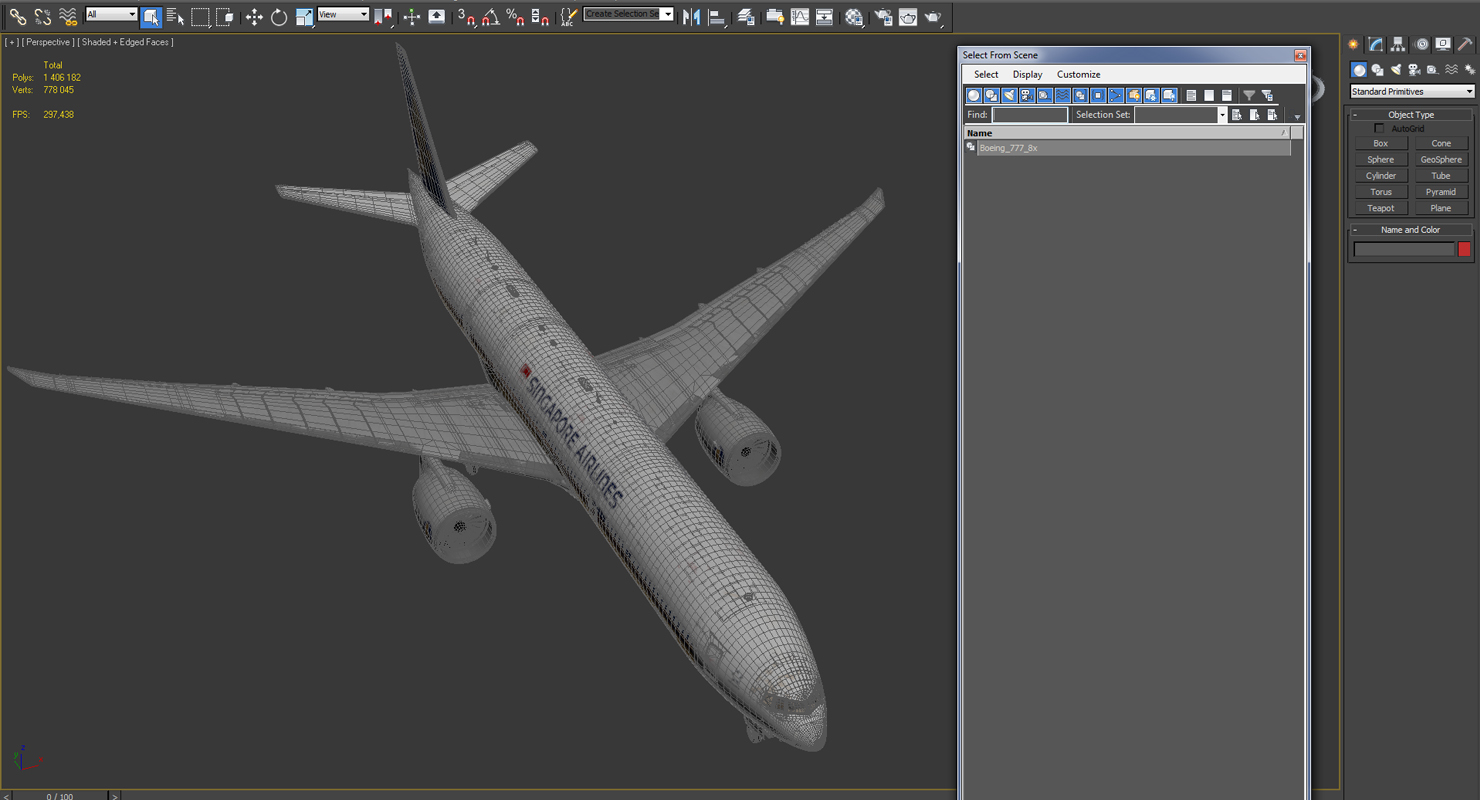
Task: Toggle Display Bone Objects filter in dialog
Action: click(x=1116, y=95)
